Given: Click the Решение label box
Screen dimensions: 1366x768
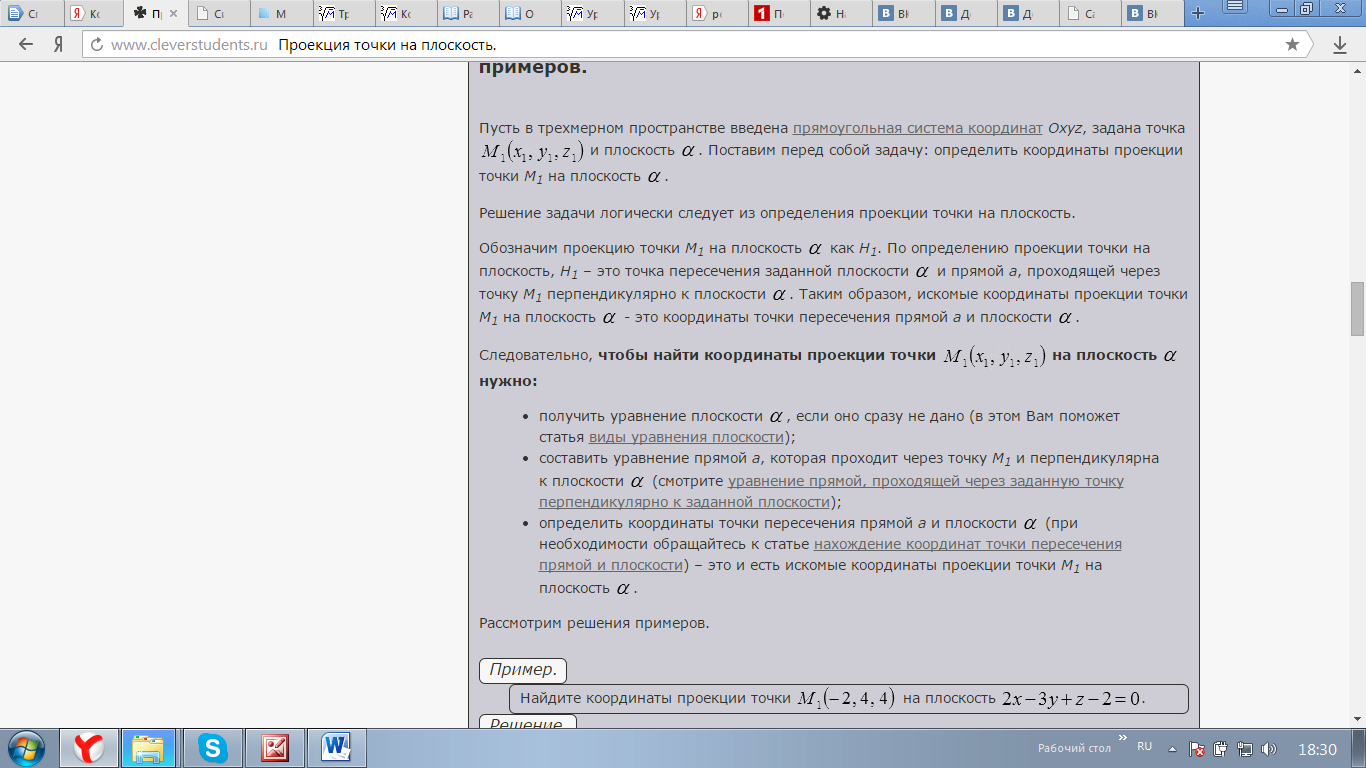Looking at the screenshot, I should (528, 722).
